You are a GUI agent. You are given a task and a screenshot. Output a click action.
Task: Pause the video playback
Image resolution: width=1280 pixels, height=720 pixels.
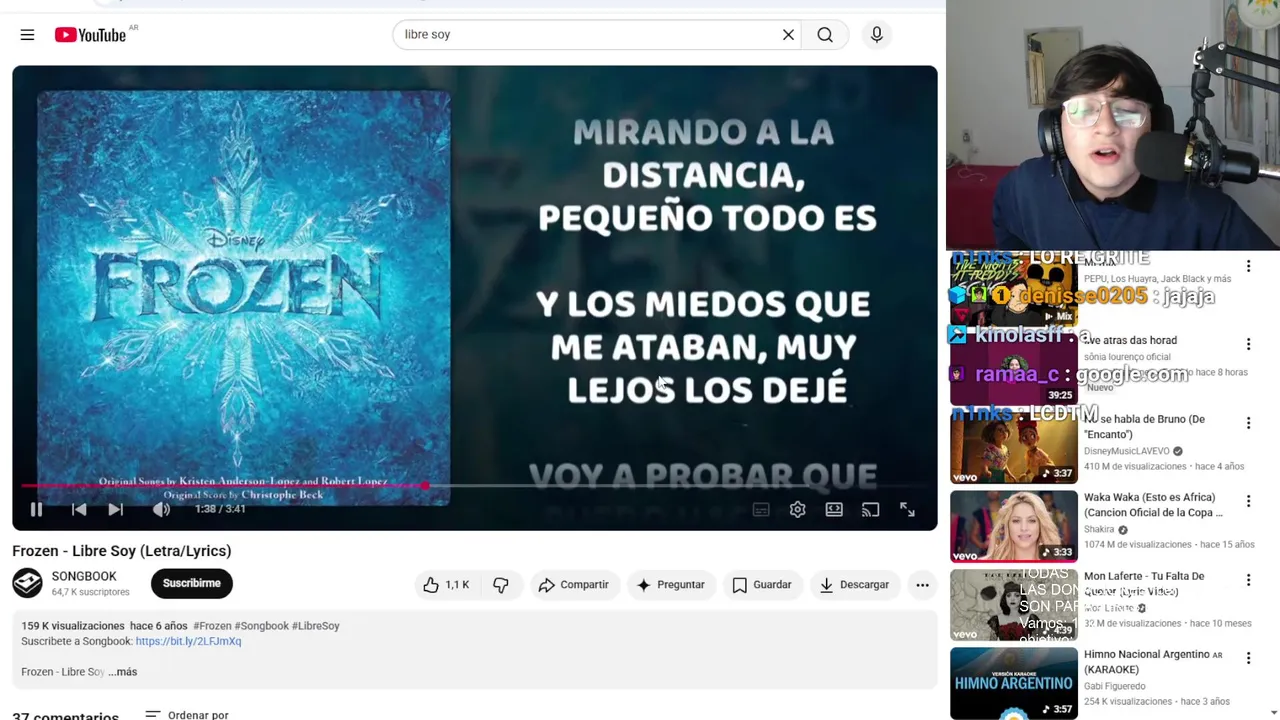[x=36, y=510]
